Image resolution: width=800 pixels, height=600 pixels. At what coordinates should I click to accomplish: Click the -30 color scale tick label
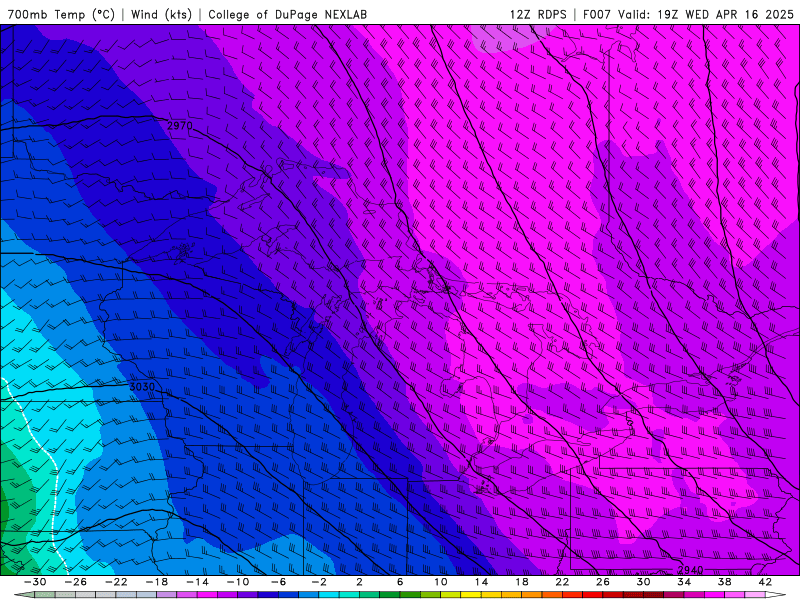click(35, 582)
